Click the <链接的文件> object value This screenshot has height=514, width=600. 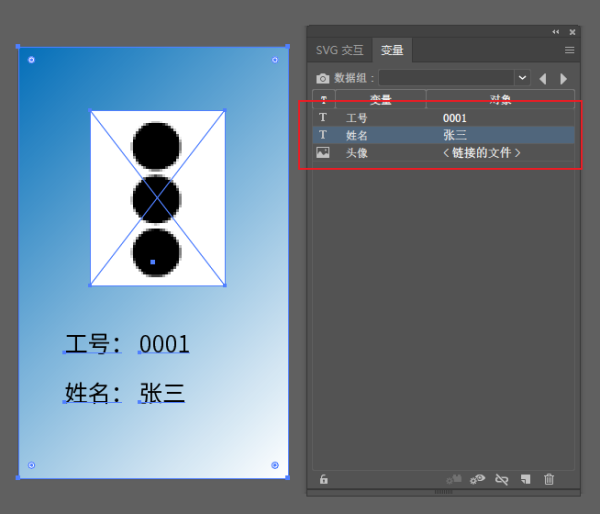pyautogui.click(x=482, y=153)
